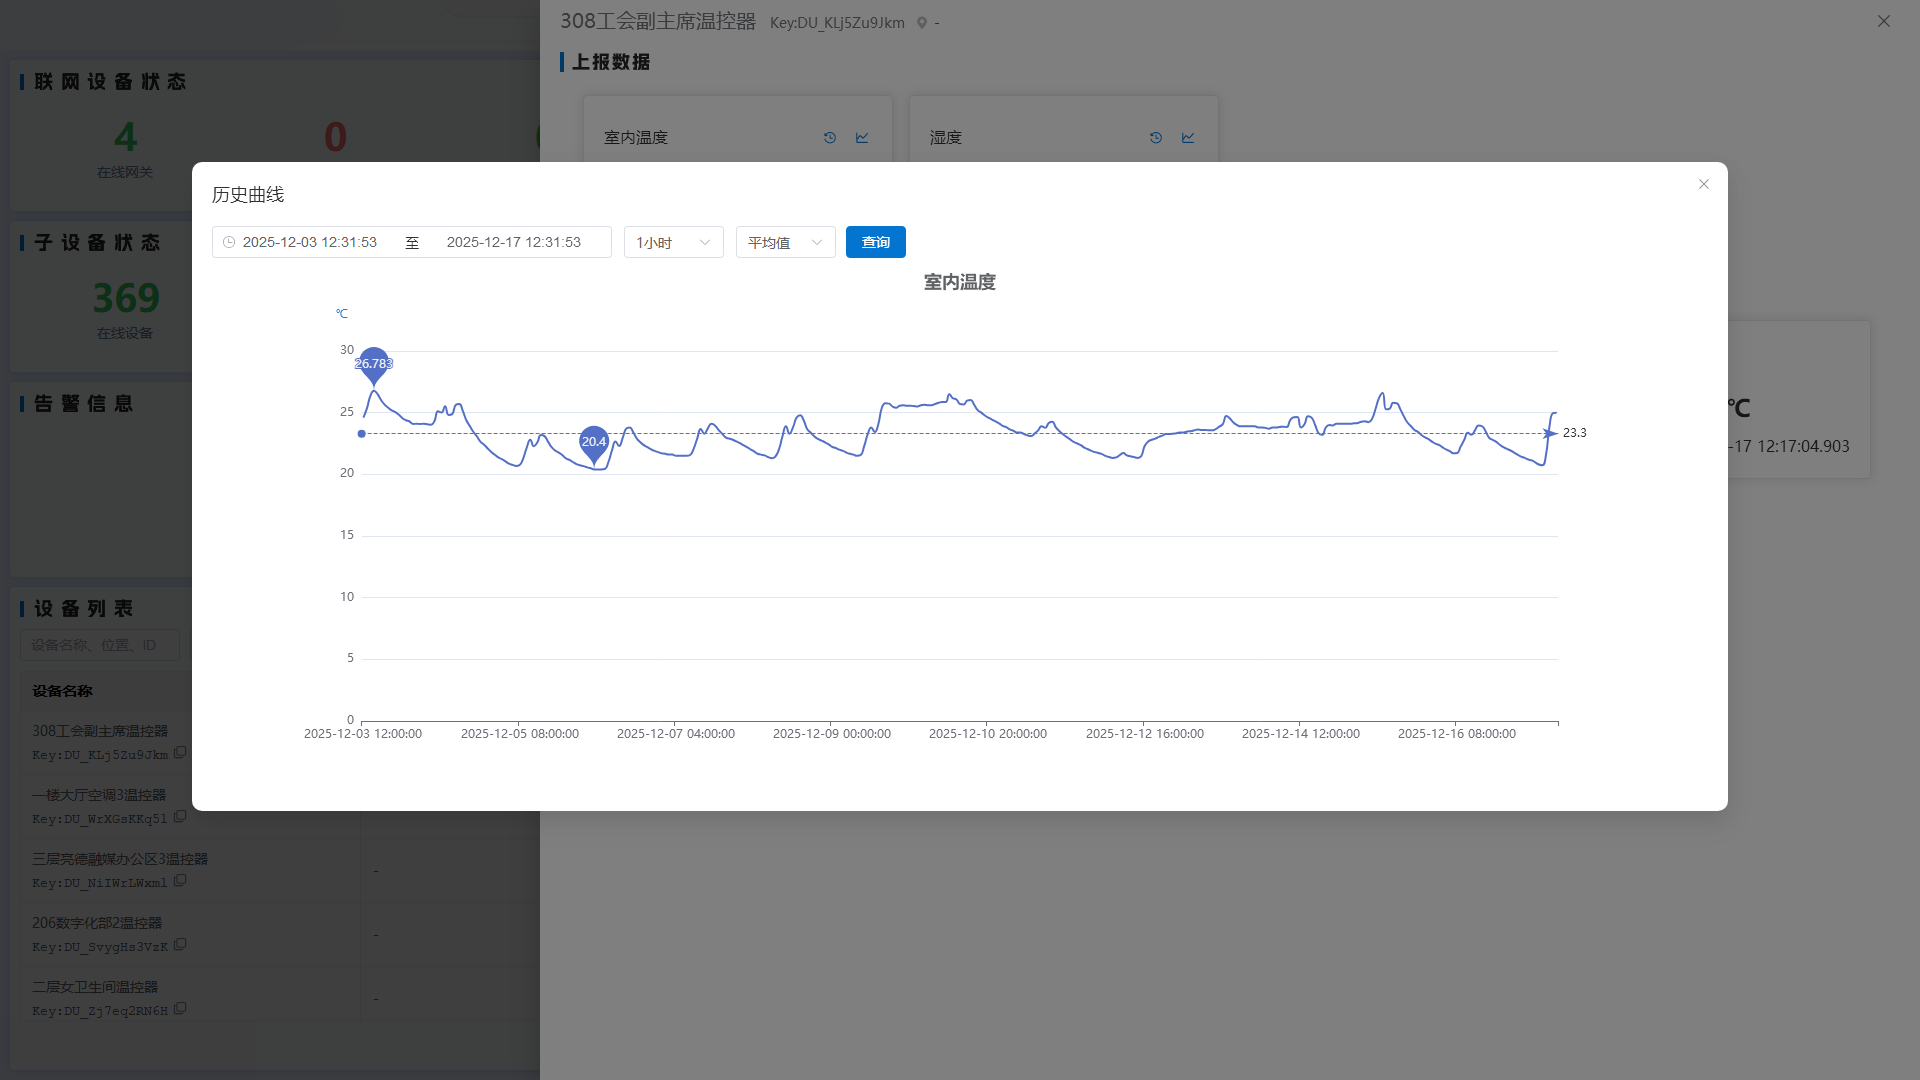Image resolution: width=1920 pixels, height=1080 pixels.
Task: Expand the 平均值 aggregation dropdown
Action: click(x=785, y=242)
